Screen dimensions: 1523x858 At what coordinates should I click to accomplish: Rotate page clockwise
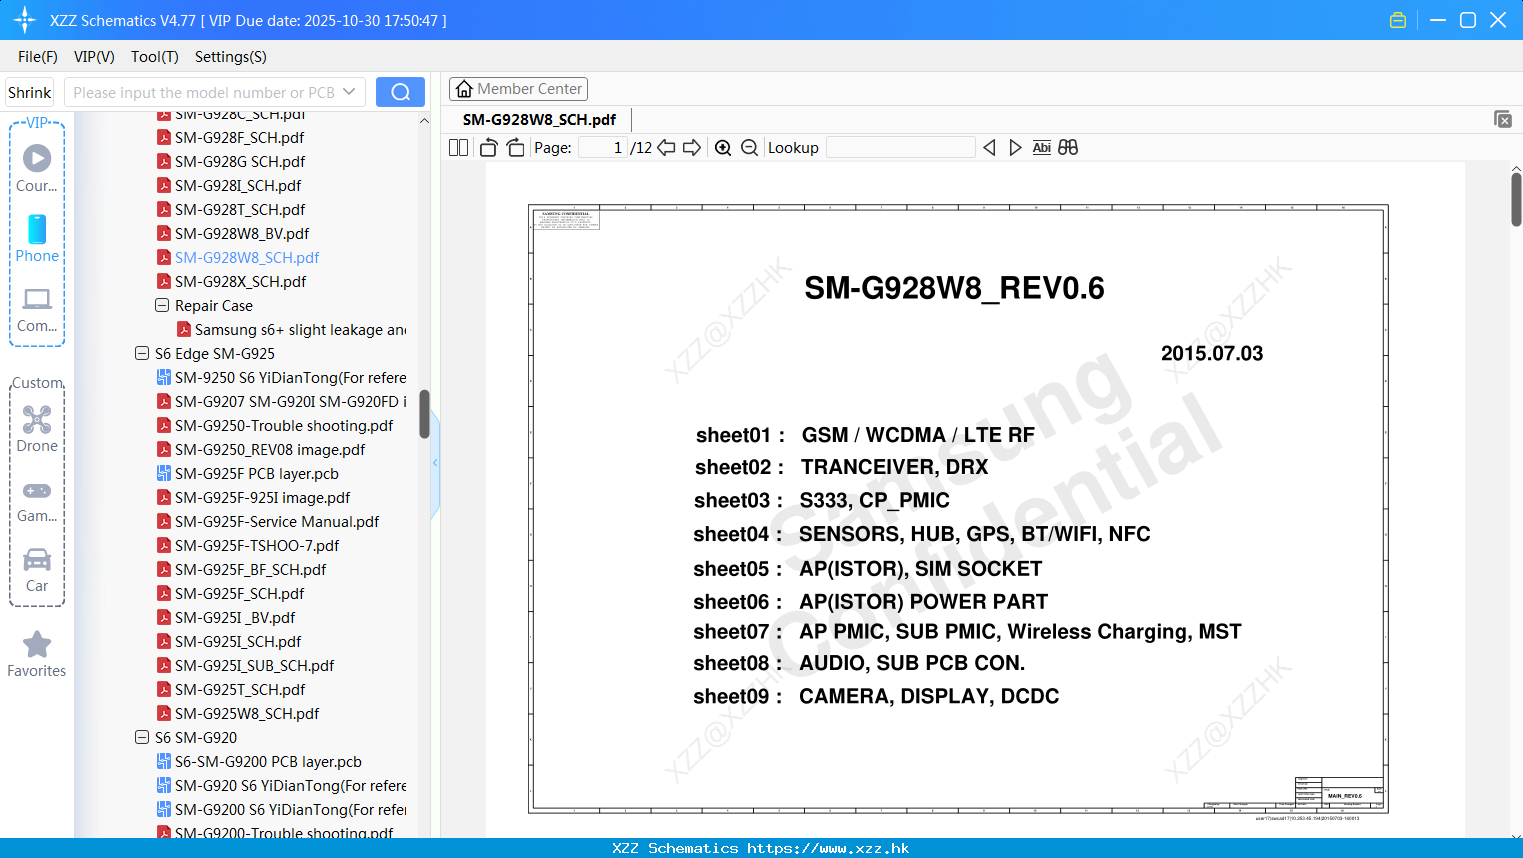515,147
